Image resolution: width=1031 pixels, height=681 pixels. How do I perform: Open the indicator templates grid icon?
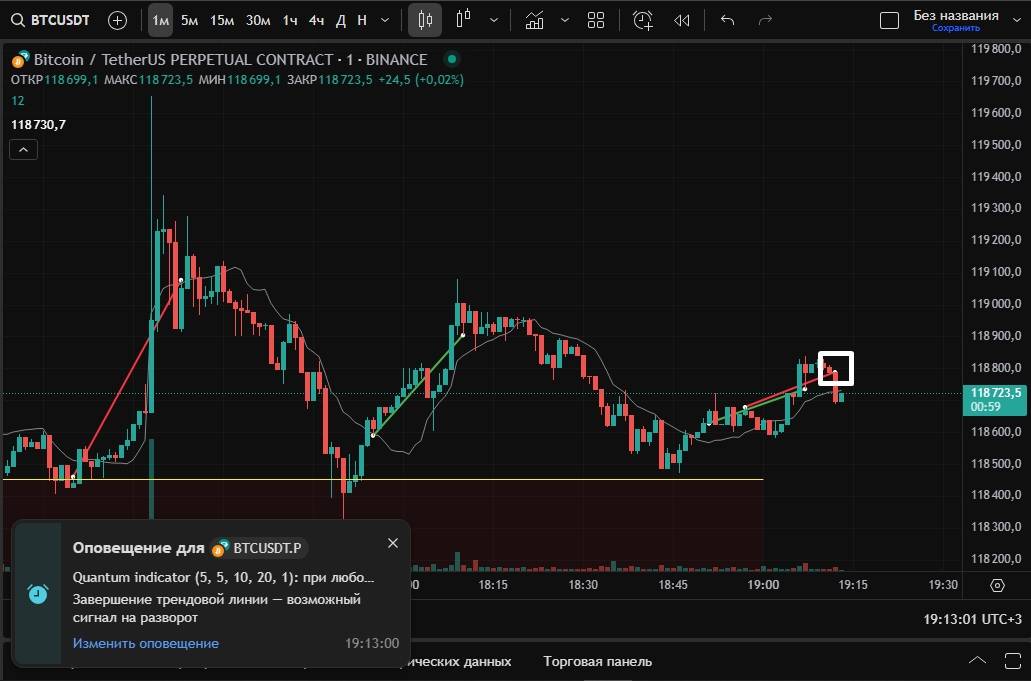pyautogui.click(x=596, y=20)
